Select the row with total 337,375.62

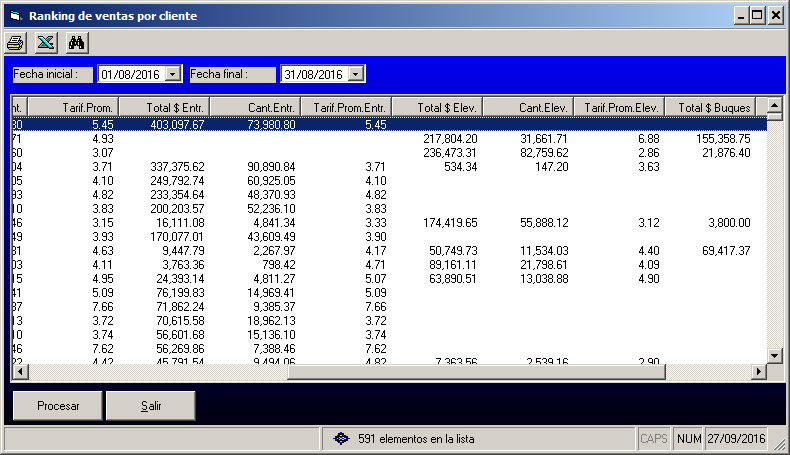163,166
